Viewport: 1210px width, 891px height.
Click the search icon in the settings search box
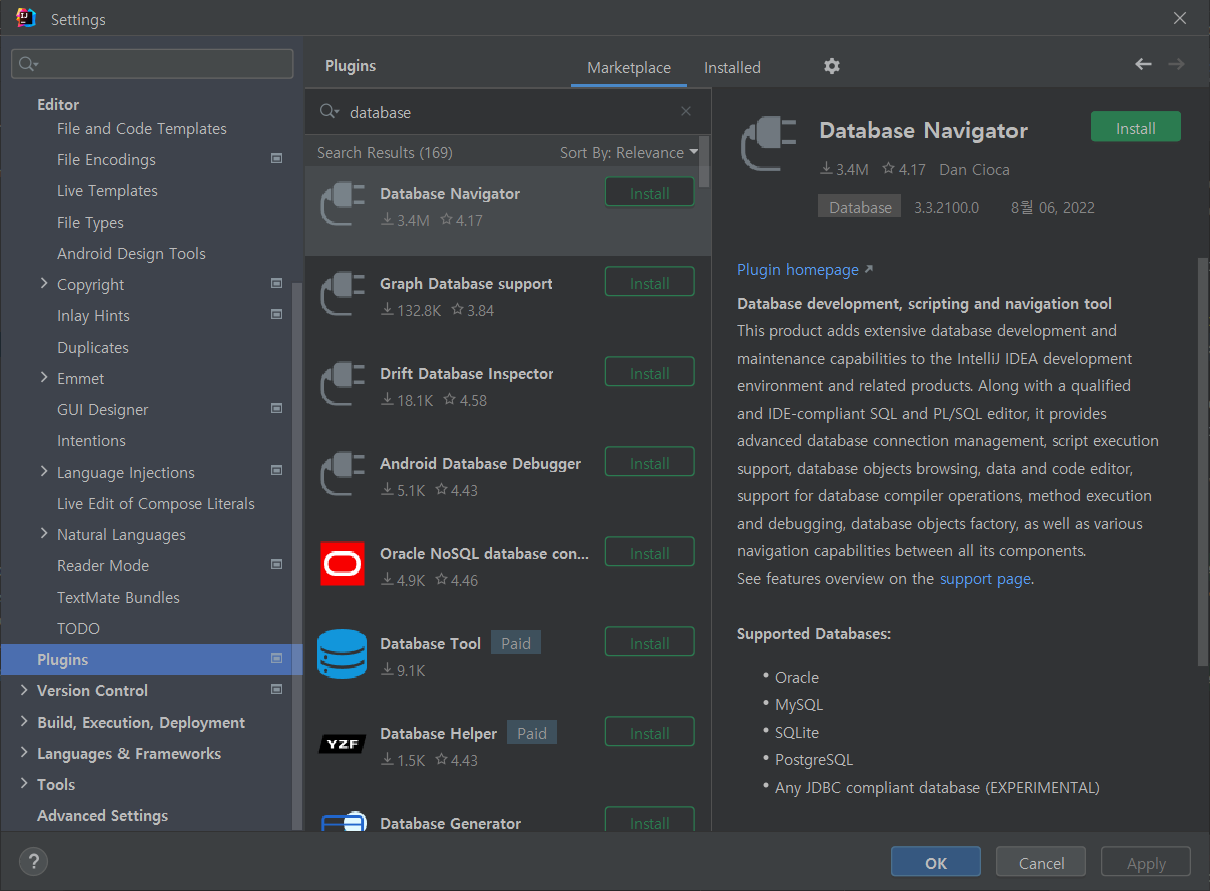[28, 64]
